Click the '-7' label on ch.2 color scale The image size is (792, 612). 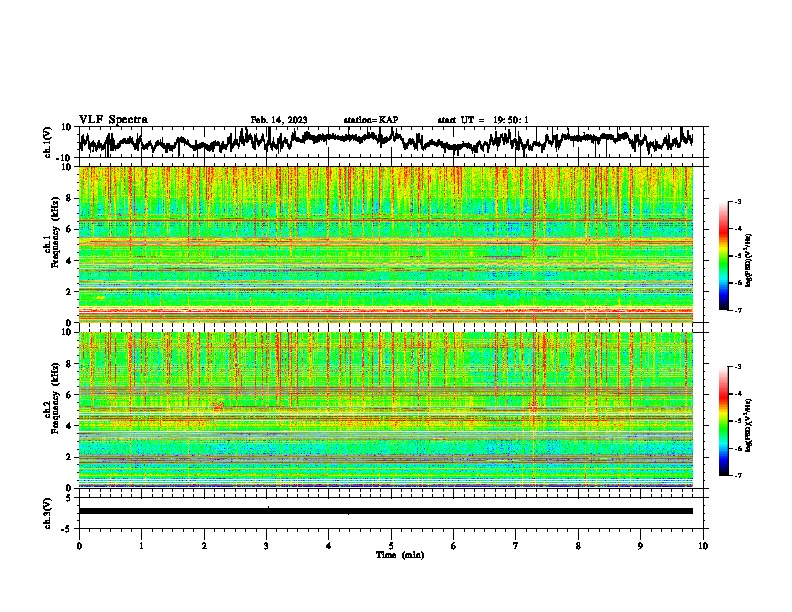click(737, 475)
